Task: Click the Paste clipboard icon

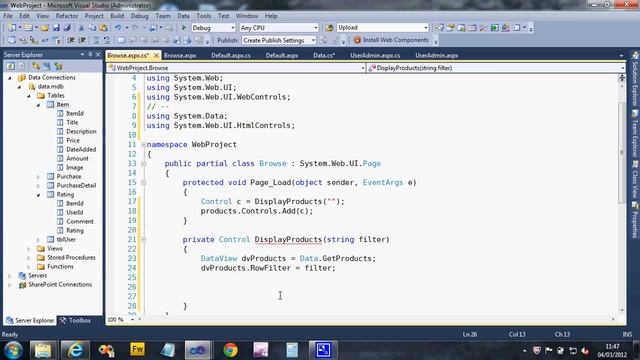Action: point(104,28)
